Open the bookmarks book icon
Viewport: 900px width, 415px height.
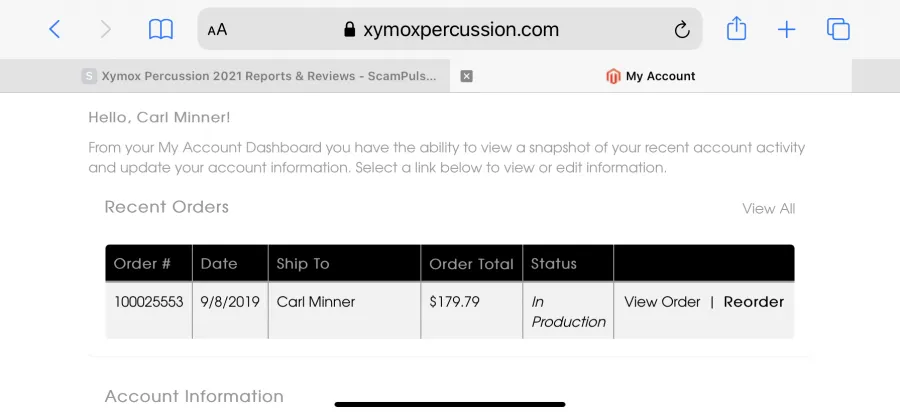click(x=161, y=29)
